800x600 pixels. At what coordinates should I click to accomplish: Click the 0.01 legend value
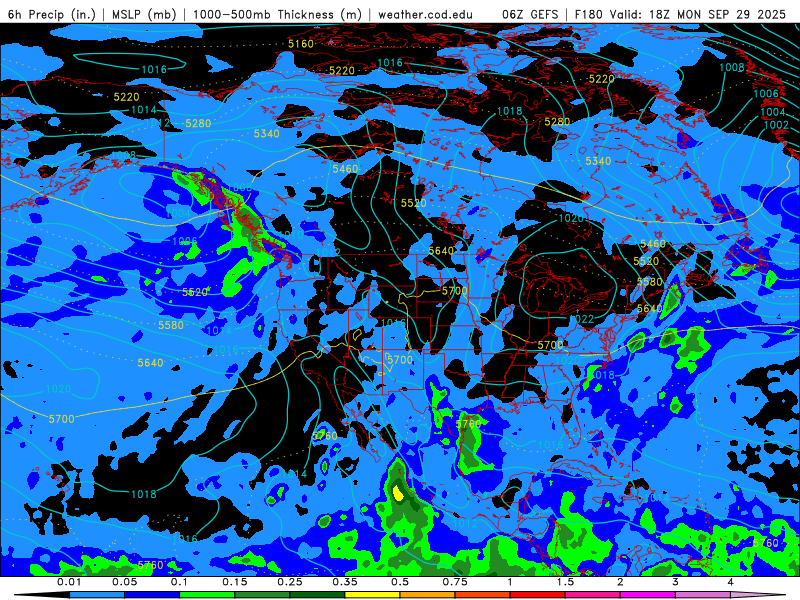69,582
